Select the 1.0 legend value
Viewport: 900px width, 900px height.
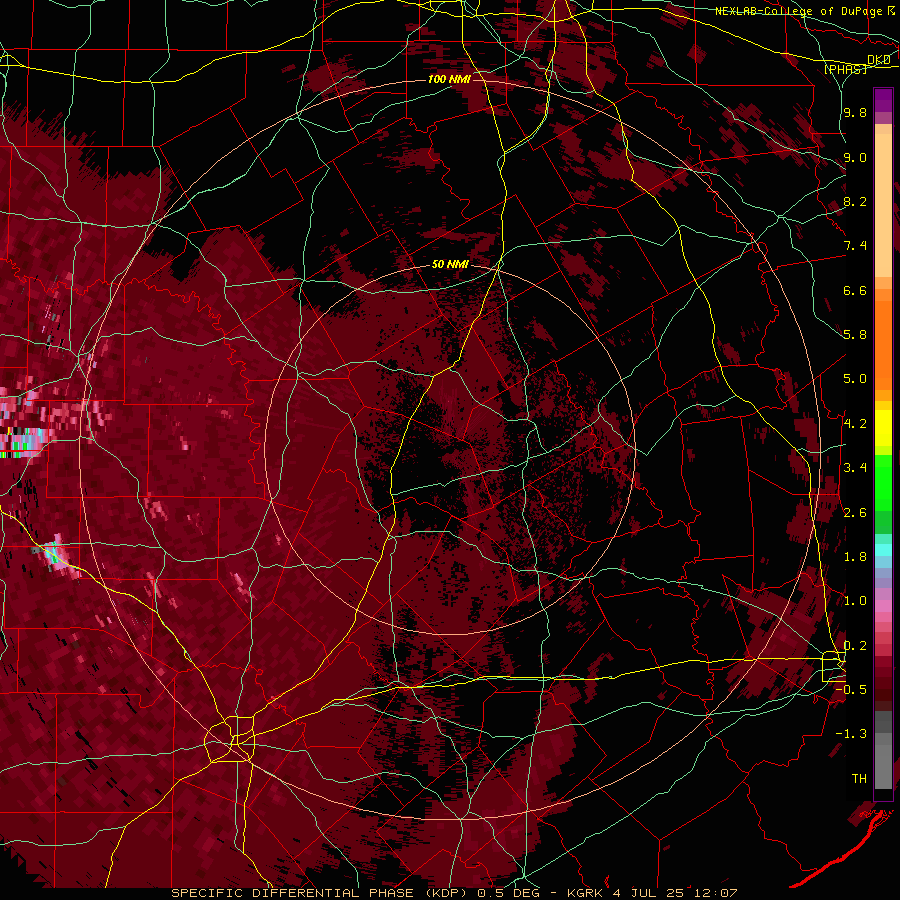(x=855, y=601)
